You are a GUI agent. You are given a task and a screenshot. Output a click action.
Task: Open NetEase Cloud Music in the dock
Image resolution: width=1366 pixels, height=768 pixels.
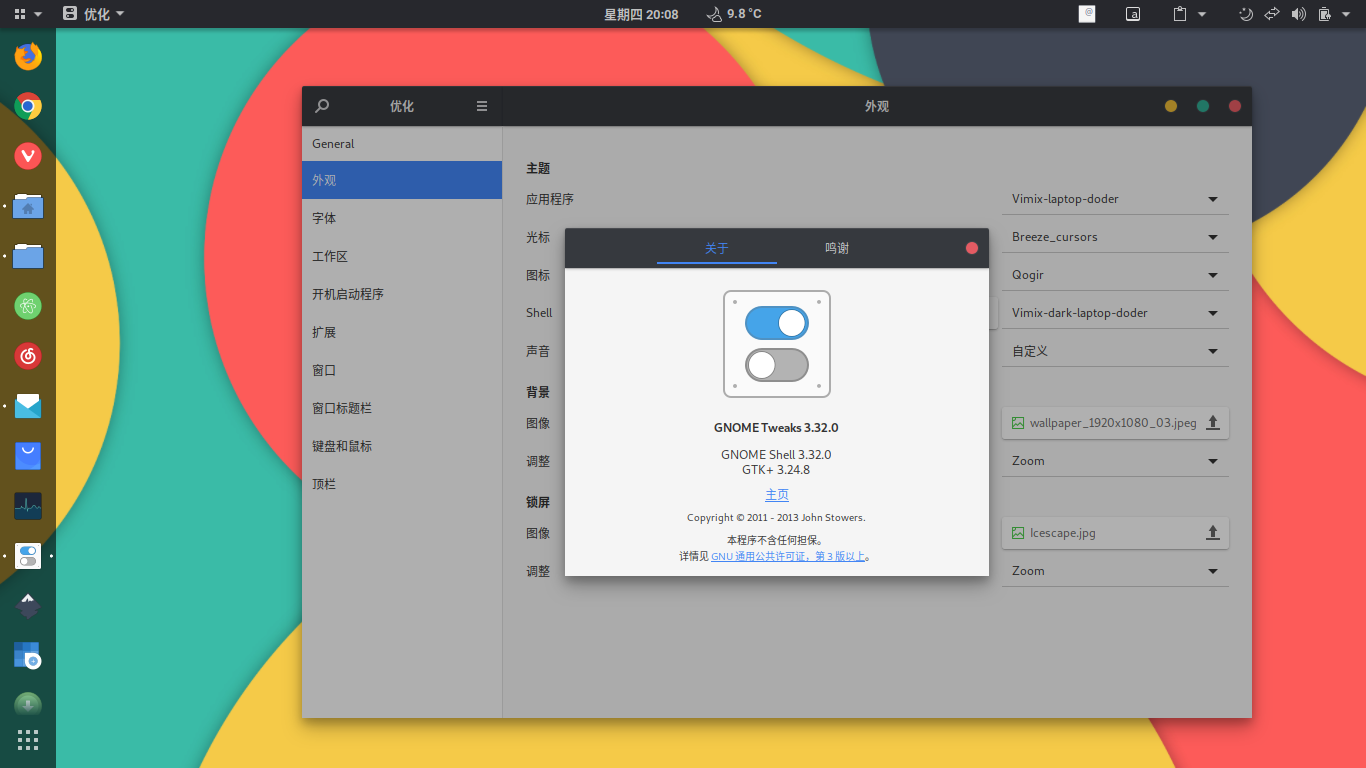coord(27,356)
